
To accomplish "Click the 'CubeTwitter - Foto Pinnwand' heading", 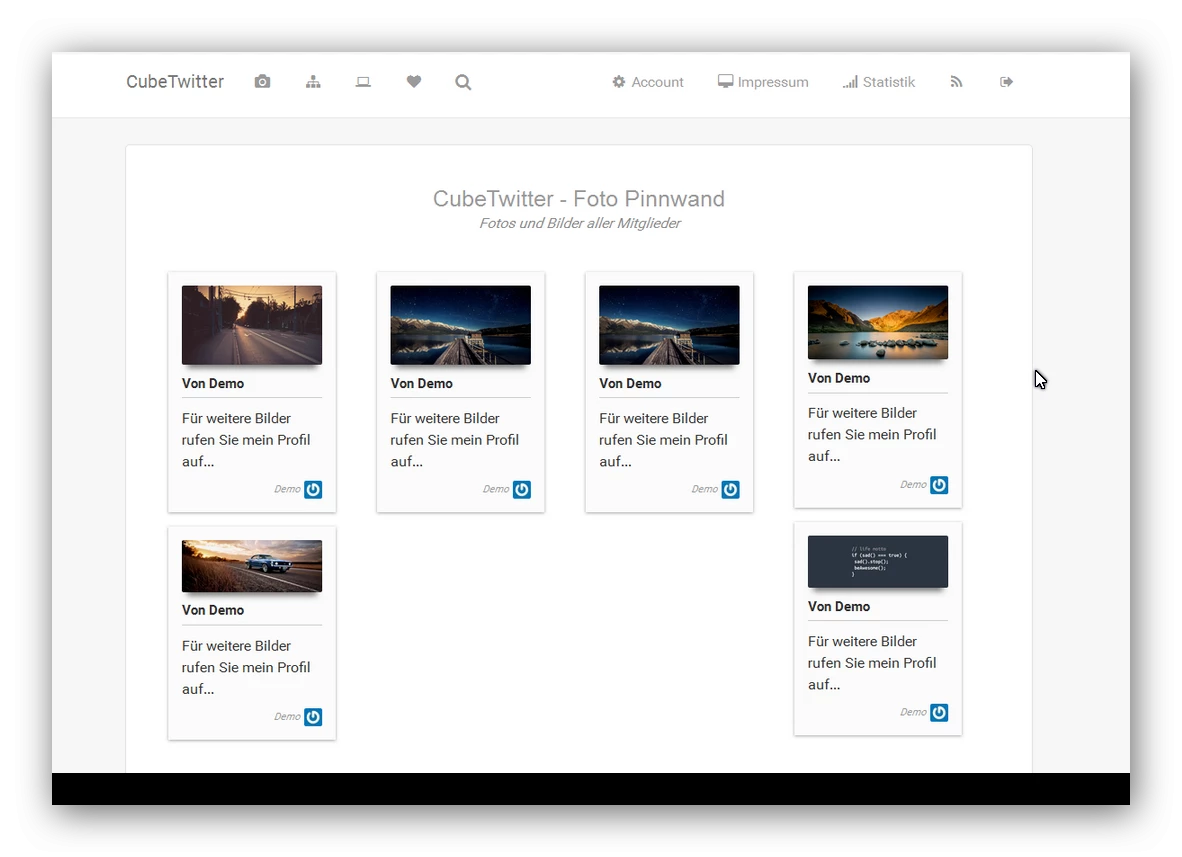I will [x=579, y=198].
